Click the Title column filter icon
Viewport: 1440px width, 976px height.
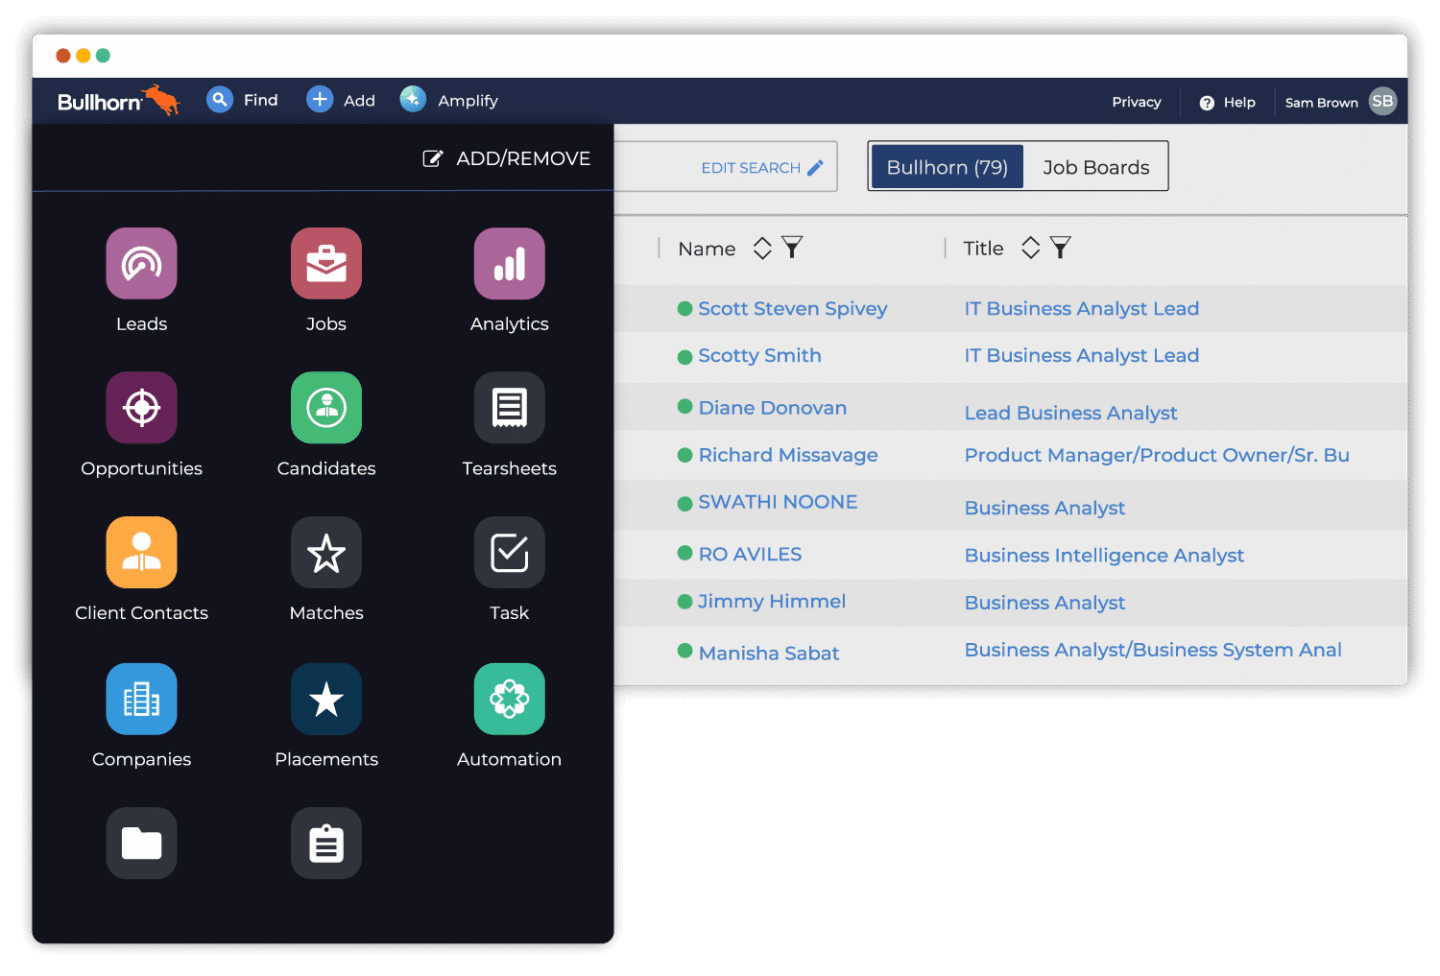pos(1061,247)
